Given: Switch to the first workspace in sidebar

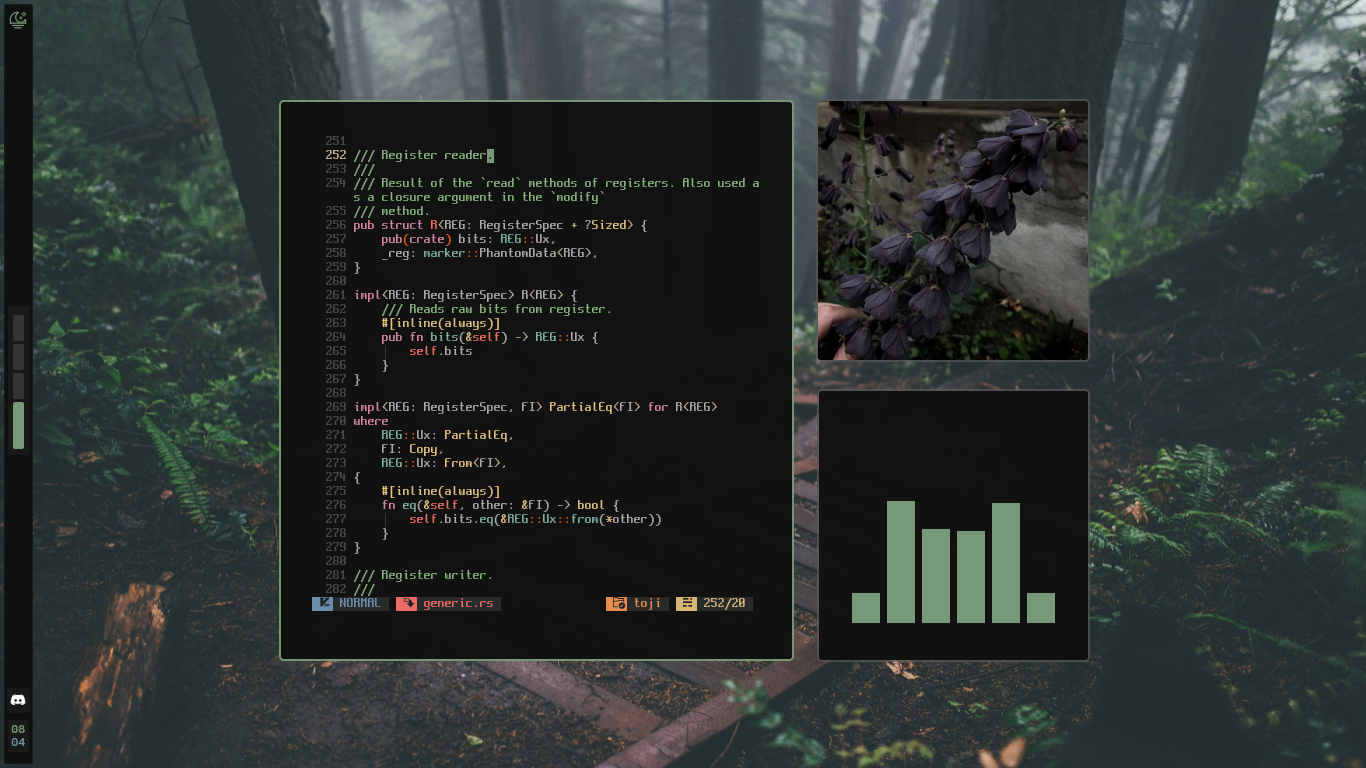Looking at the screenshot, I should (x=18, y=328).
